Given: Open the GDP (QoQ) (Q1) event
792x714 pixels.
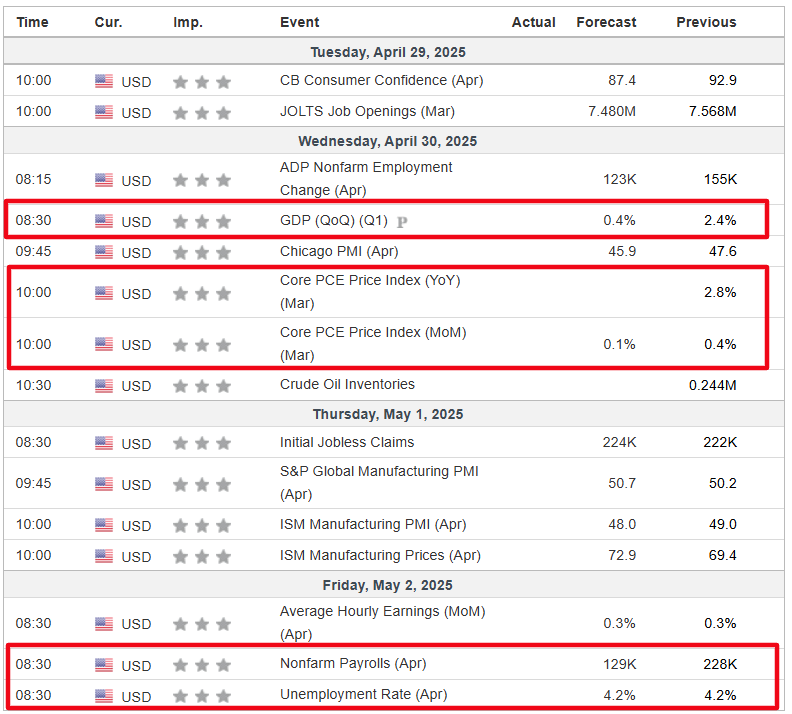Looking at the screenshot, I should click(335, 221).
